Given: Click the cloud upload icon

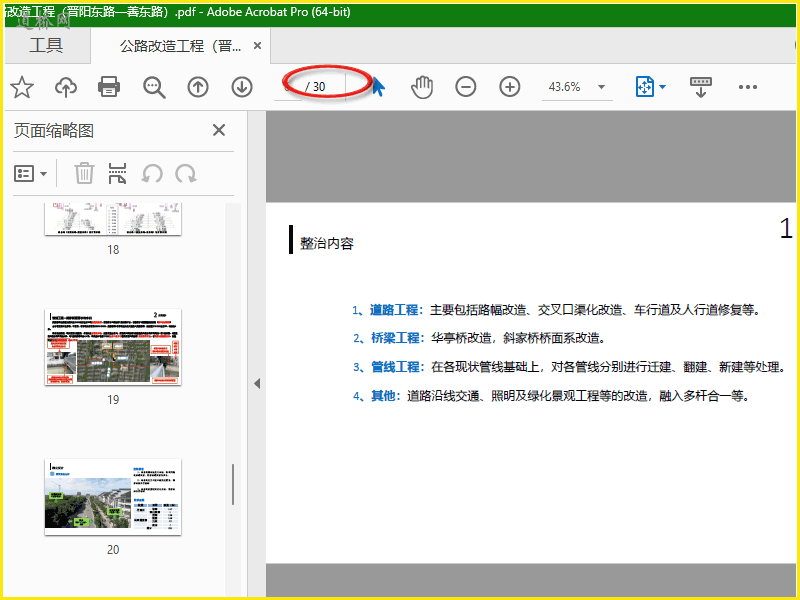Looking at the screenshot, I should pyautogui.click(x=66, y=87).
